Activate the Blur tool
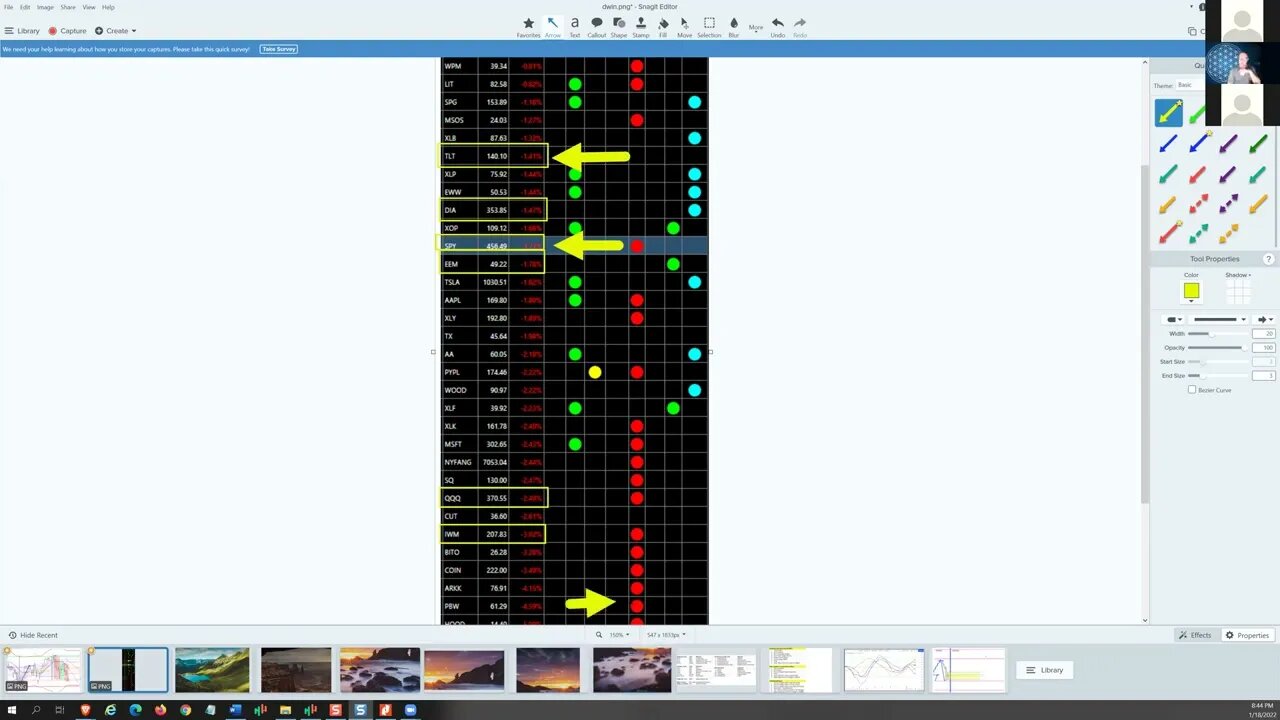 (x=734, y=27)
